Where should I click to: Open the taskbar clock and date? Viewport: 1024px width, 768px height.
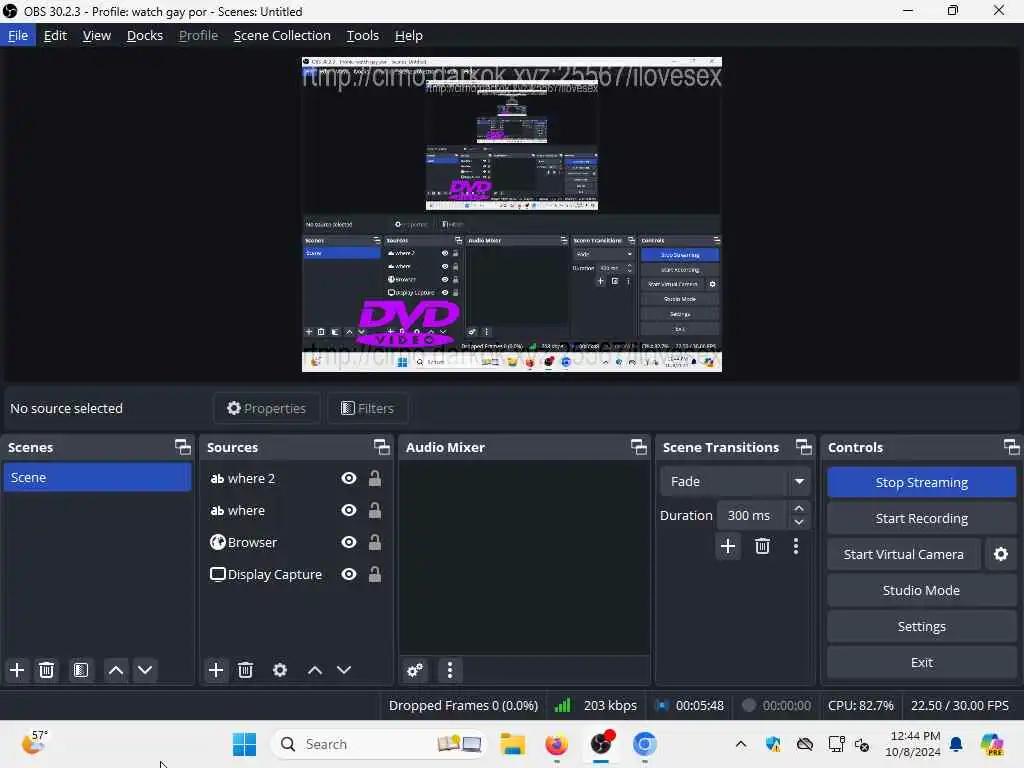pyautogui.click(x=913, y=744)
